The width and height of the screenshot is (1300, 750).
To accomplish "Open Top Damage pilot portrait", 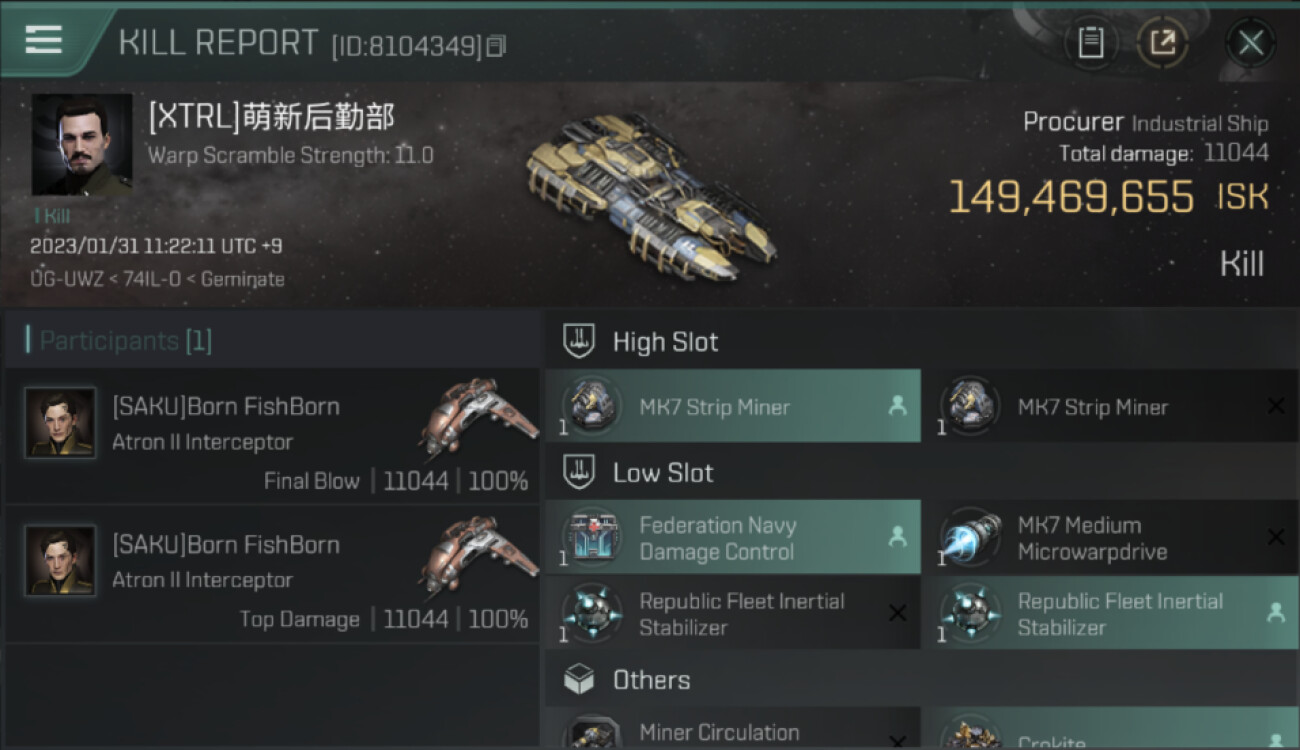I will click(61, 561).
